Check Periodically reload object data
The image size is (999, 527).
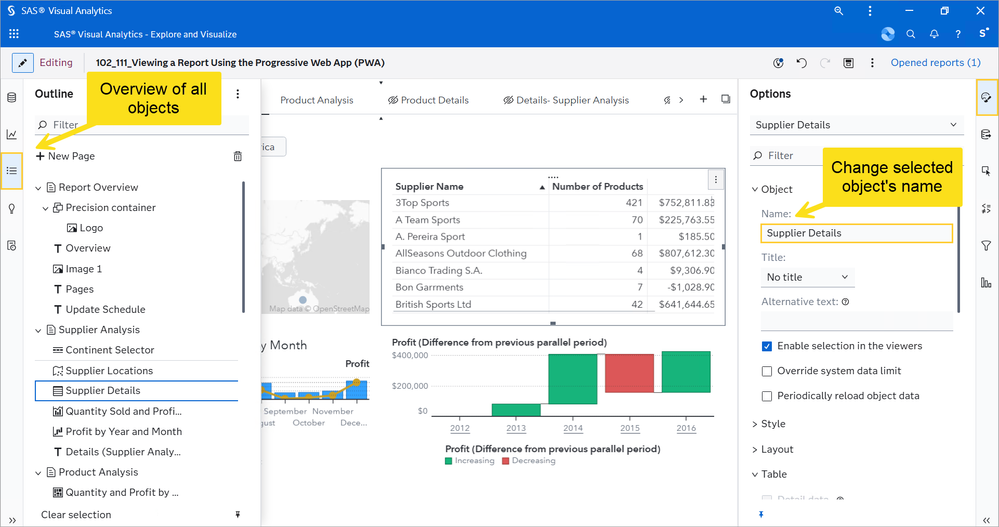(x=767, y=396)
